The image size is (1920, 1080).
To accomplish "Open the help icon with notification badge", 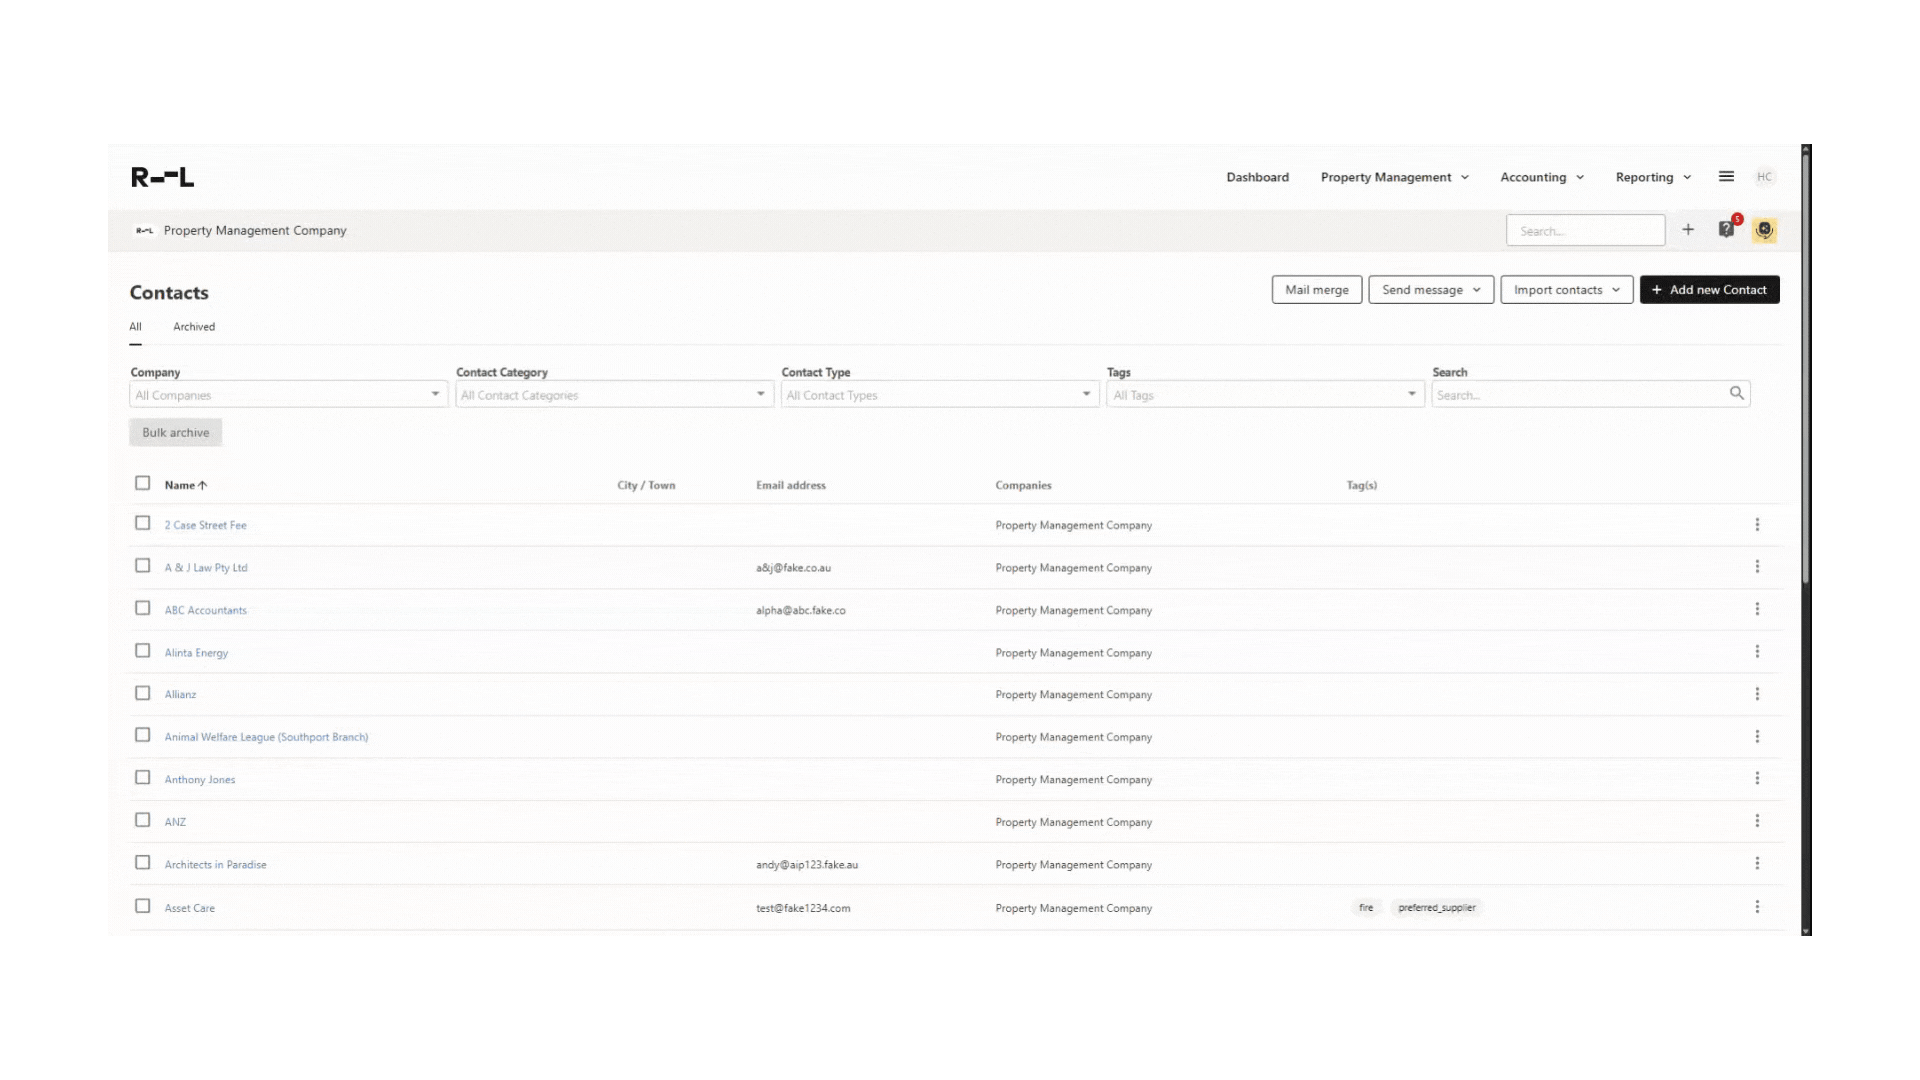I will point(1727,230).
